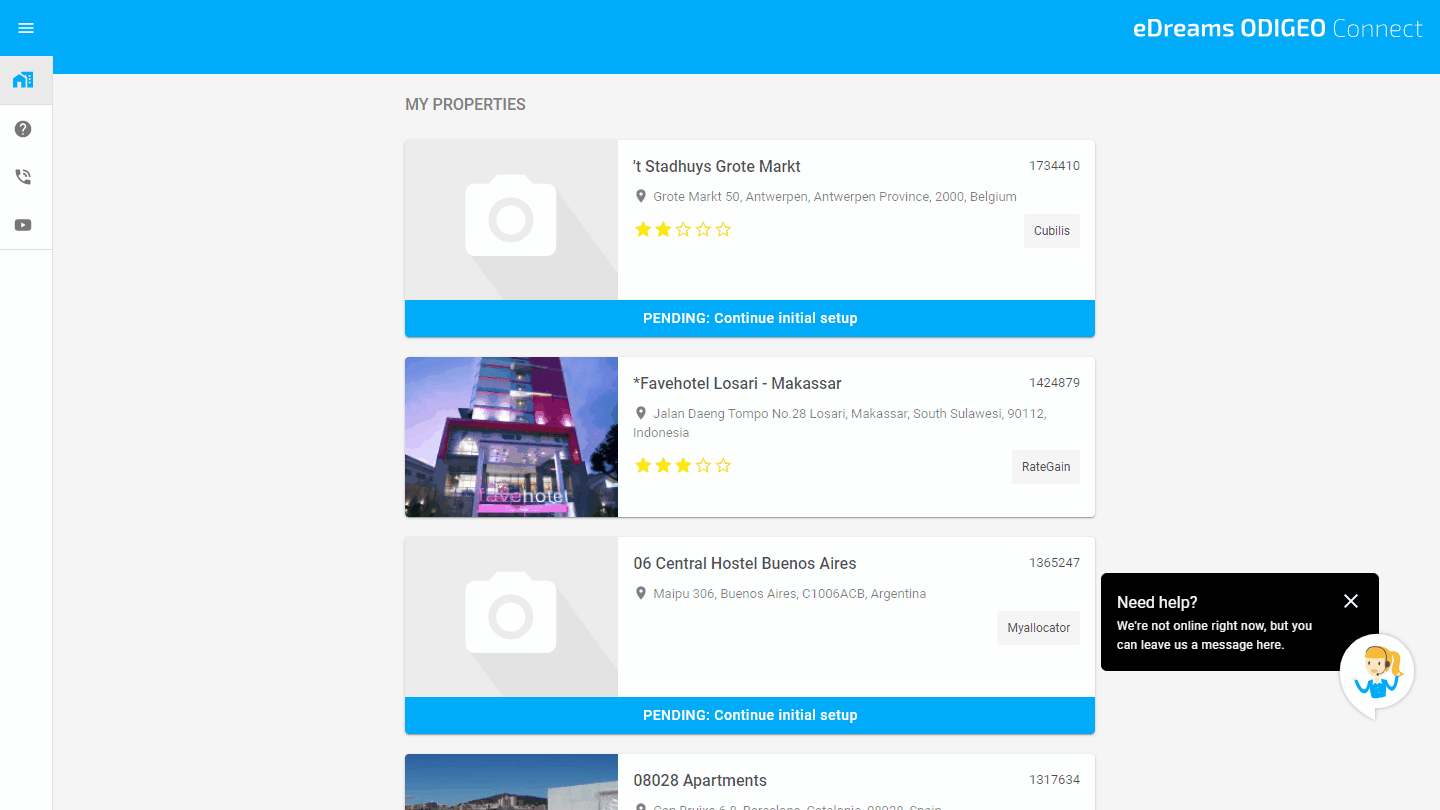Click the three-star rating of Favehotel Losari

[683, 466]
